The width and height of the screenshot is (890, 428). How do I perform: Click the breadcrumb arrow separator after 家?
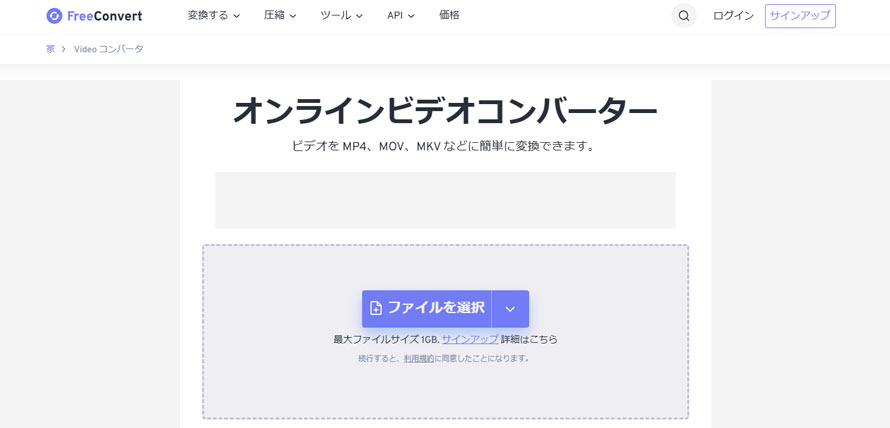[x=63, y=49]
